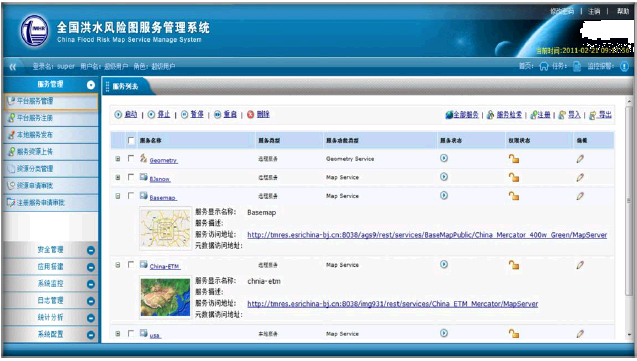Screen dimensions: 637x361
Task: Collapse the sidebar with the double-arrow icon
Action: (x=13, y=67)
